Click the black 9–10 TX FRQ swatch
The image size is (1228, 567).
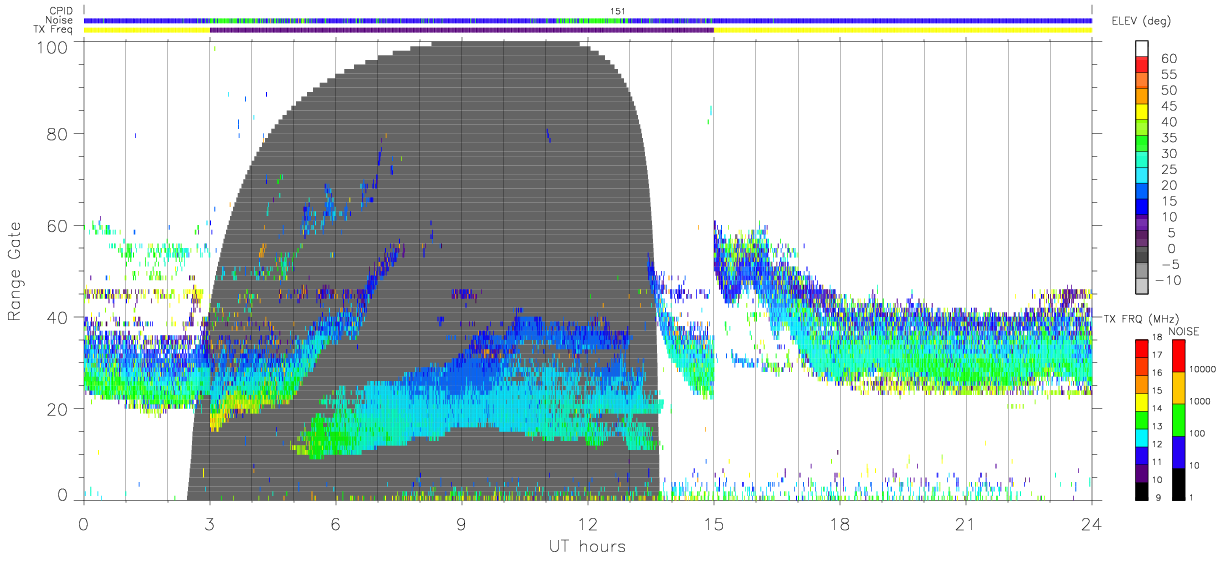pos(1143,491)
